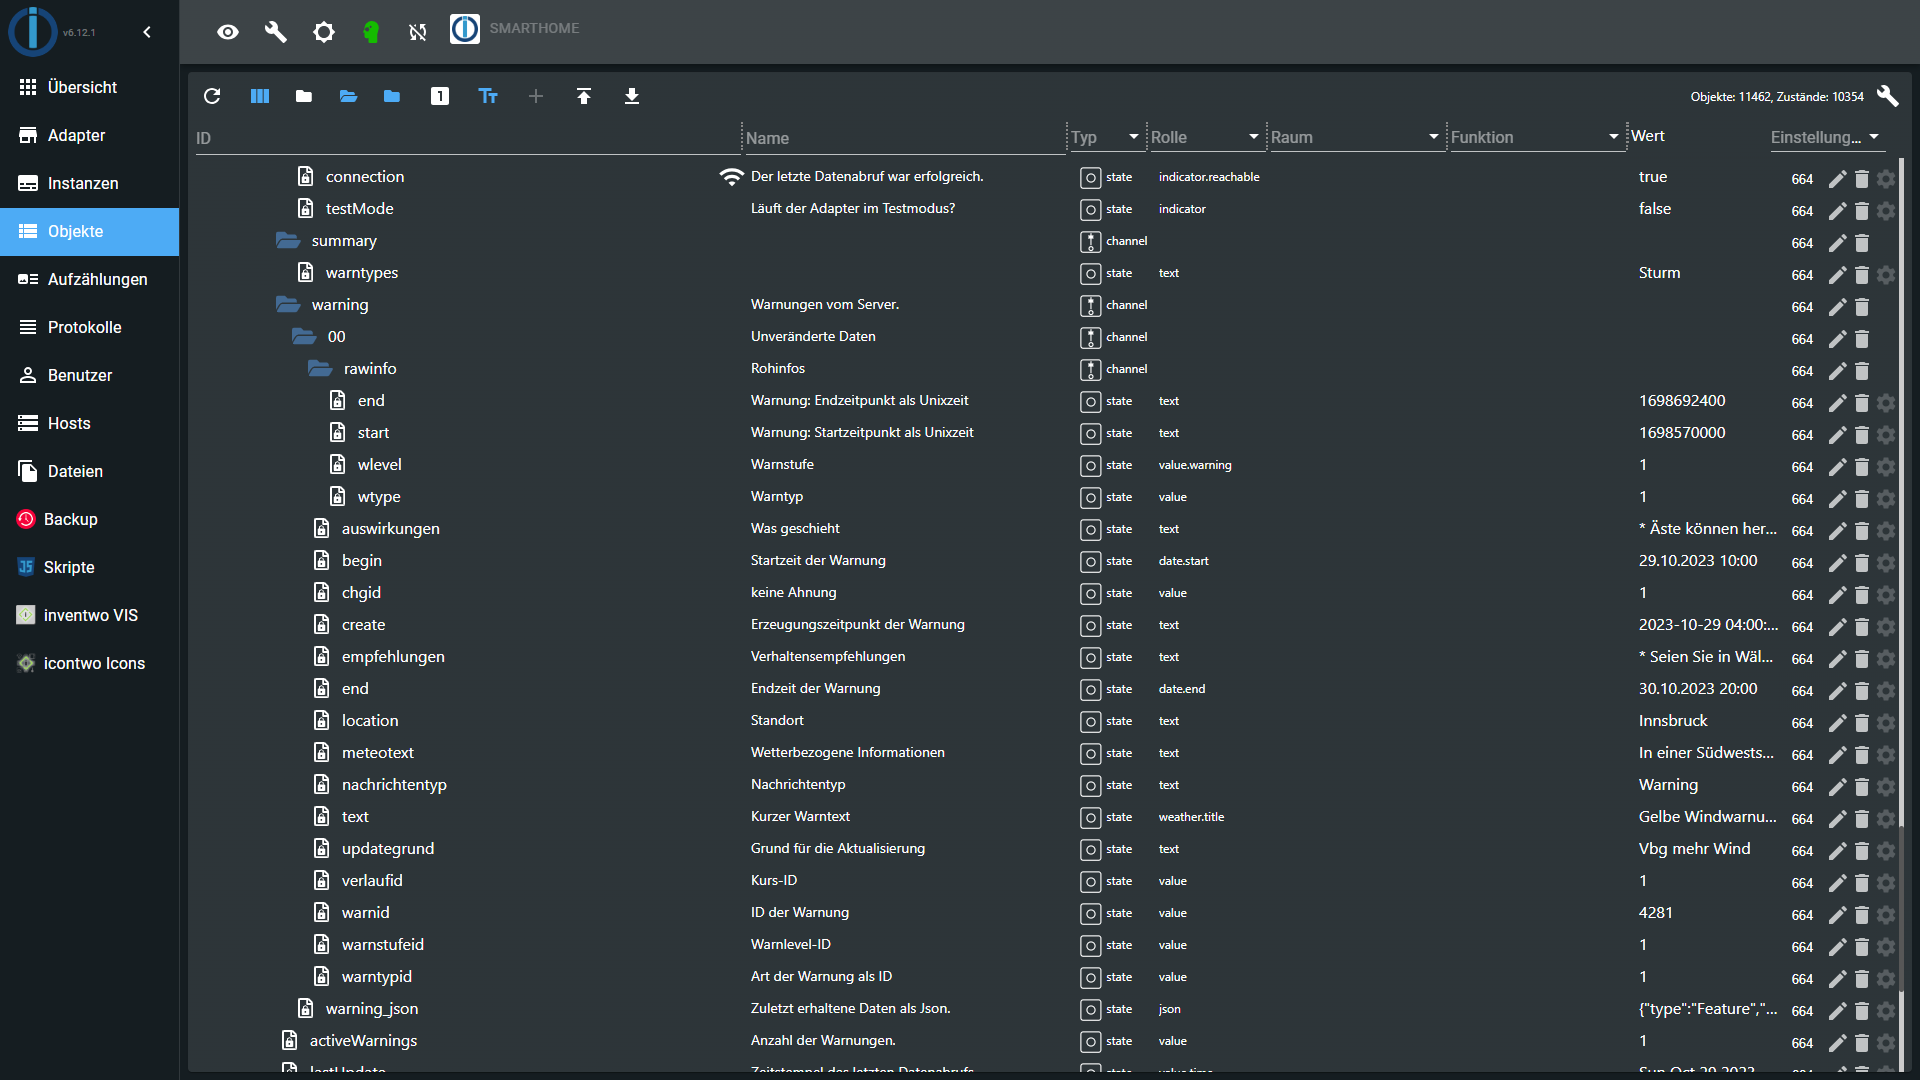Click the Wert column header
The image size is (1920, 1080).
pos(1647,136)
